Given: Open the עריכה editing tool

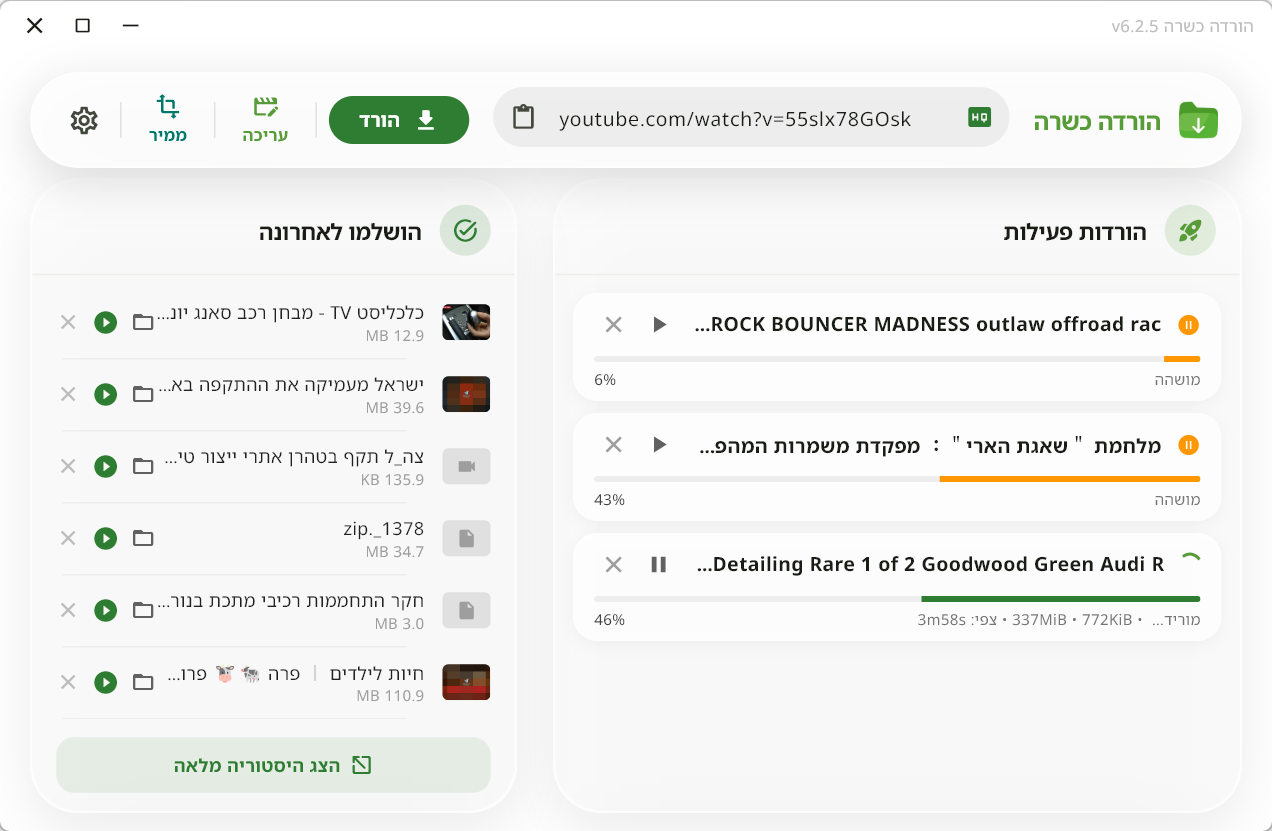Looking at the screenshot, I should pos(265,119).
